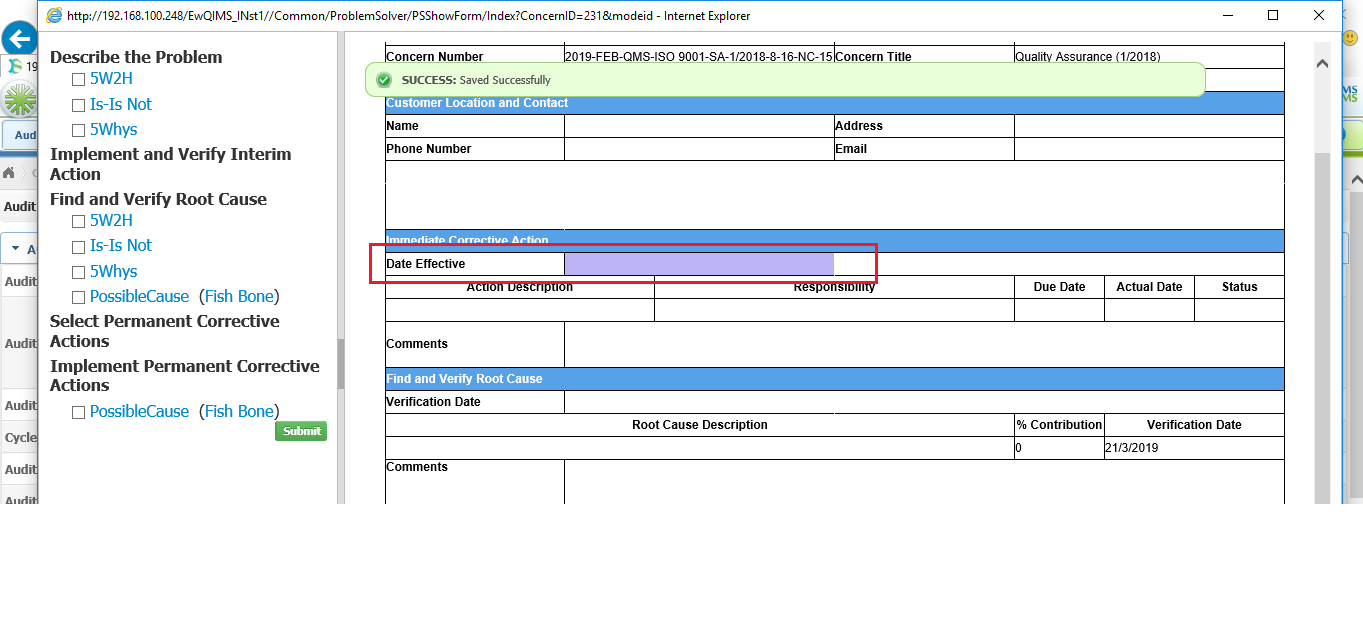Open the Is-Is Not link under Describe the Problem
Image resolution: width=1363 pixels, height=623 pixels.
pos(121,104)
